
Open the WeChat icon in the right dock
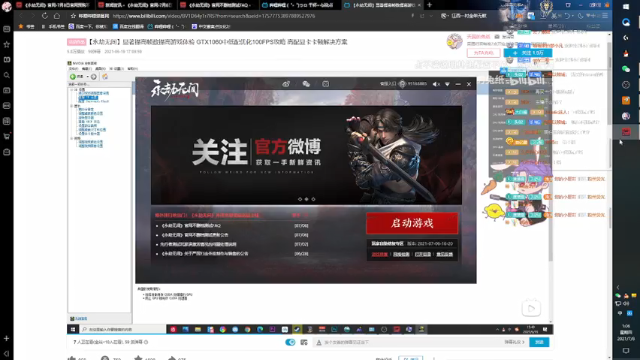626,69
